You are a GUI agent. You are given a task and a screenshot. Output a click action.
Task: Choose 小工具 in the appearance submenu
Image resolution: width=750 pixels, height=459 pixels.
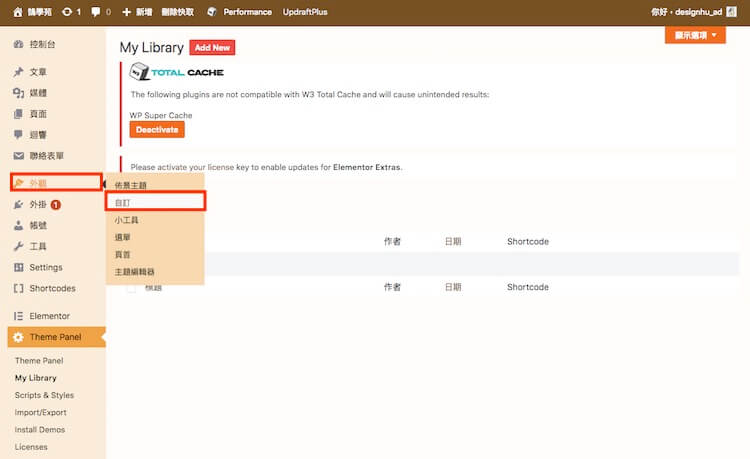126,220
